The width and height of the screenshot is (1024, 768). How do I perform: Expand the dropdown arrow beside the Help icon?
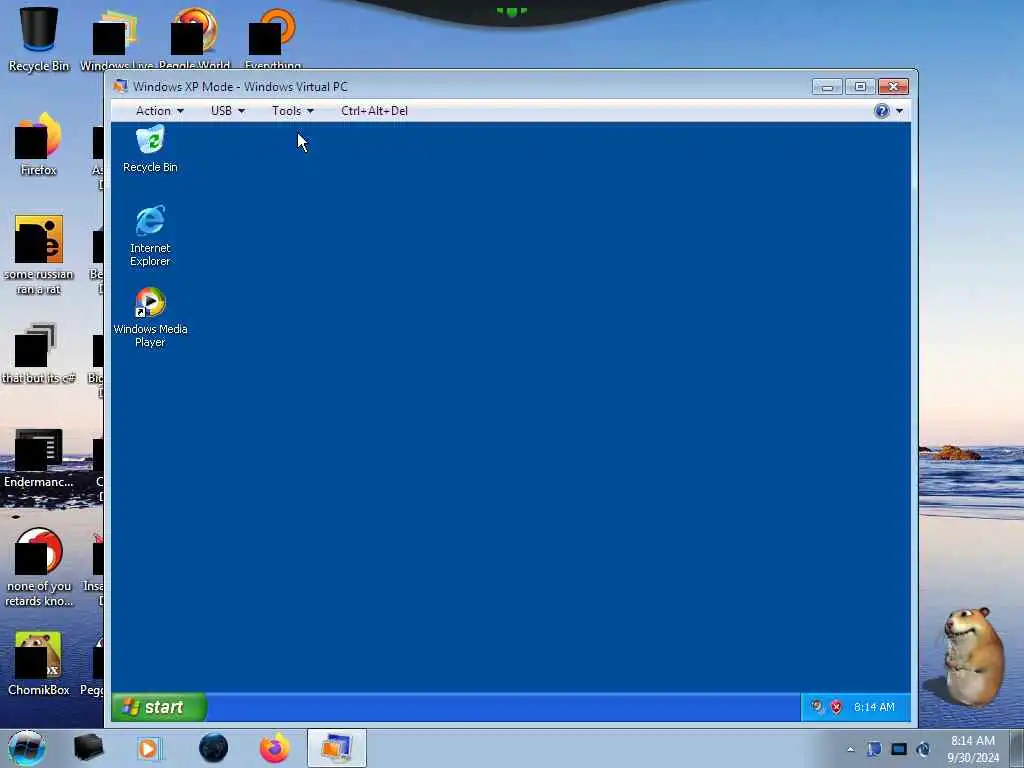tap(899, 112)
